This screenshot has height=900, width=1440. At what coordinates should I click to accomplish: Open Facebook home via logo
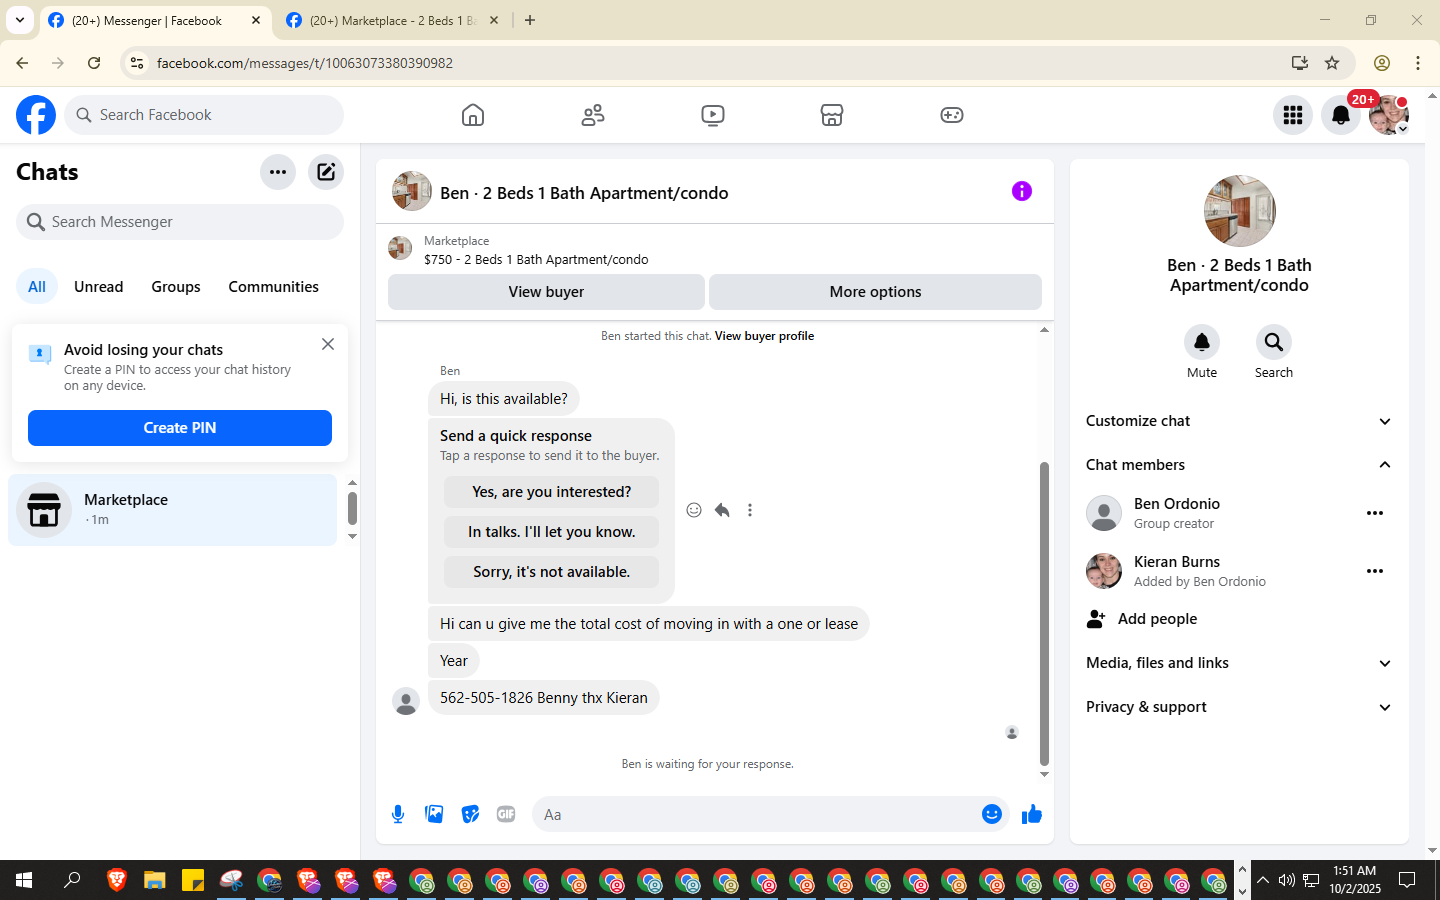[36, 115]
